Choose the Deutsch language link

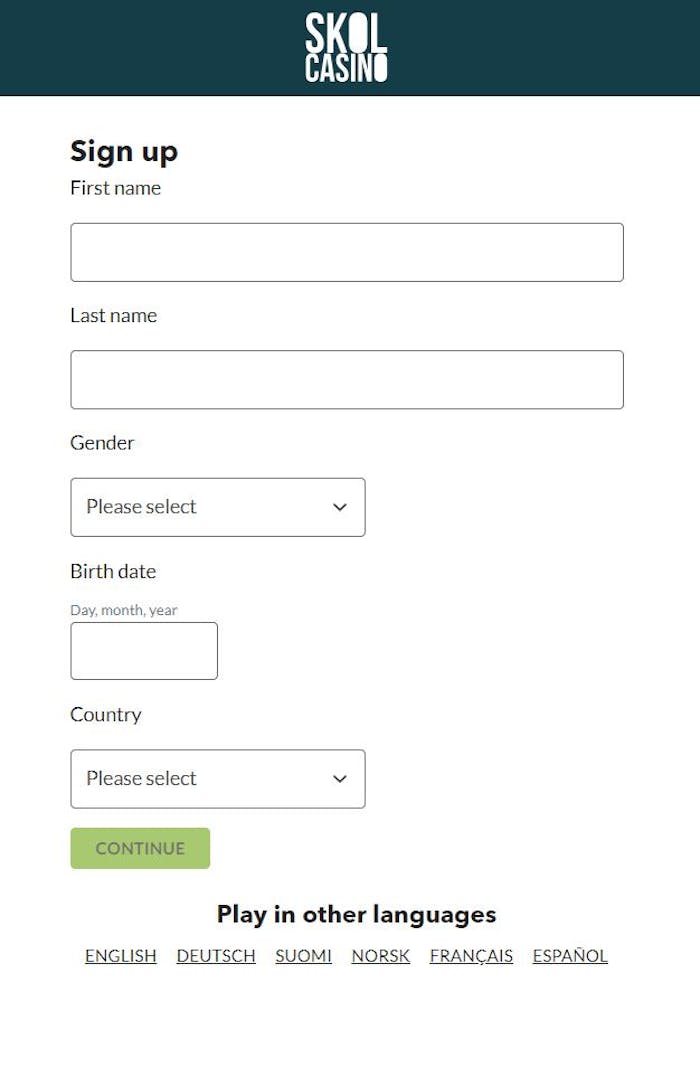(216, 956)
